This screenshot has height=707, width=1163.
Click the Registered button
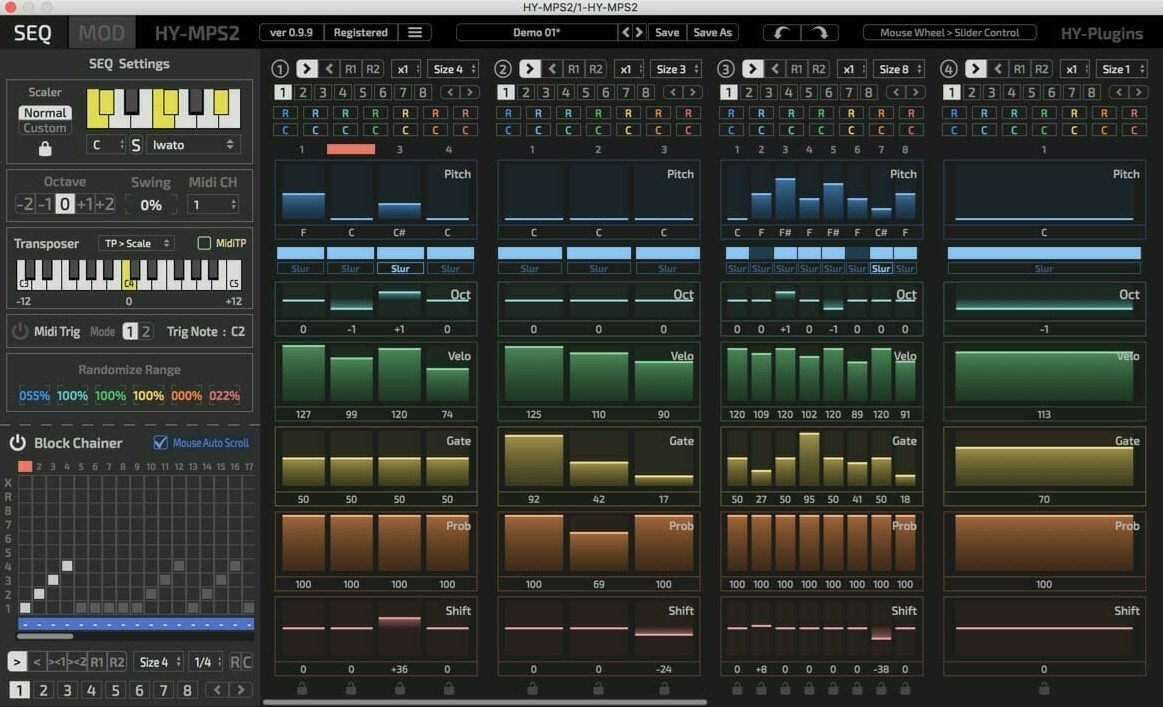[360, 33]
